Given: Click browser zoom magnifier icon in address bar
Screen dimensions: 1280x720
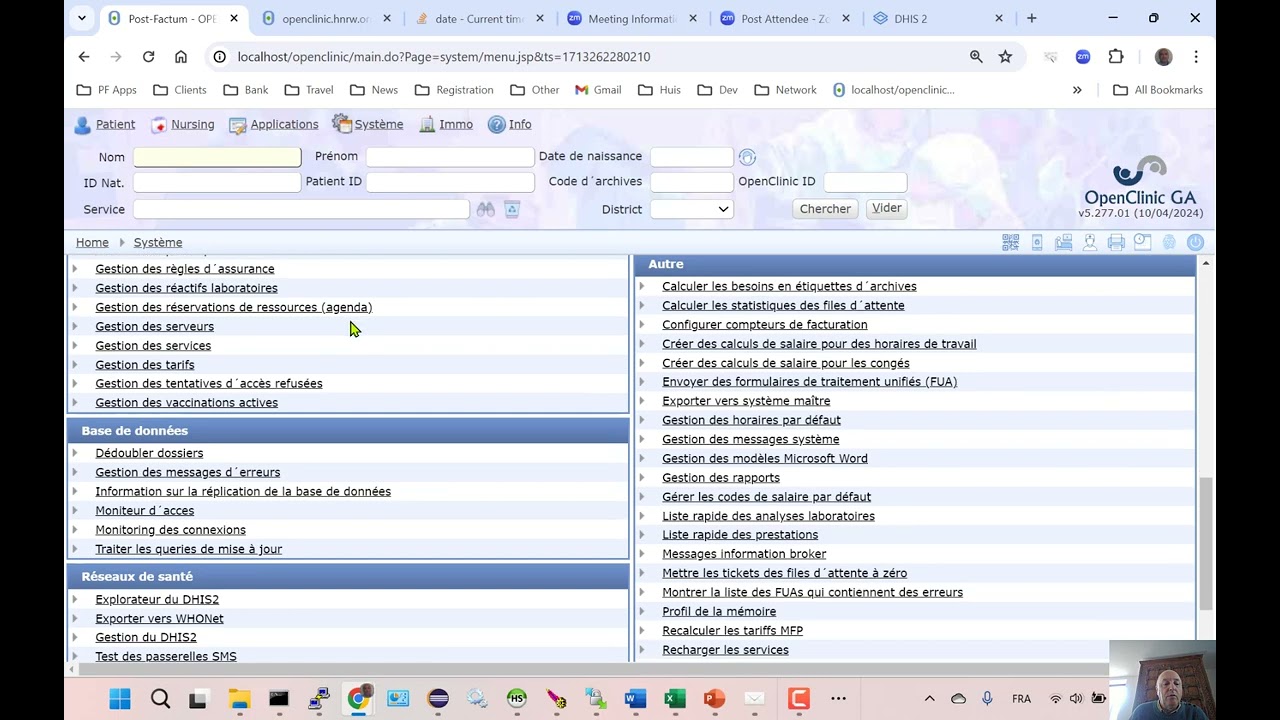Looking at the screenshot, I should pos(976,57).
